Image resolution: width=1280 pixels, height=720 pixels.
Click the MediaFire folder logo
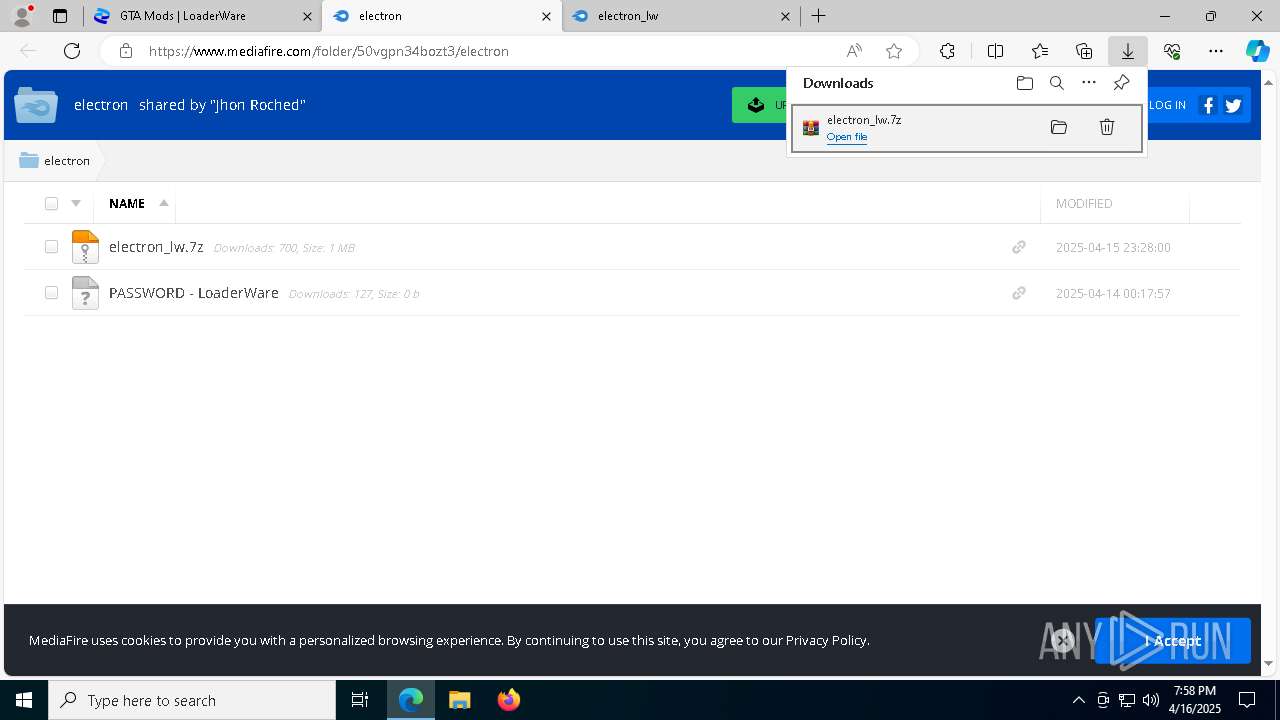click(x=36, y=105)
